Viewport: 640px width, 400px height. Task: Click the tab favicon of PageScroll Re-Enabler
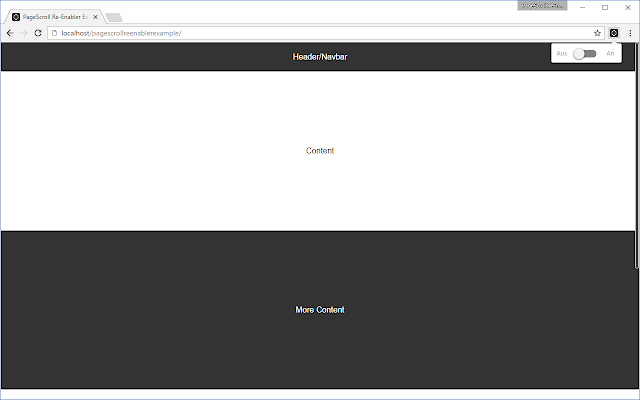click(x=16, y=17)
